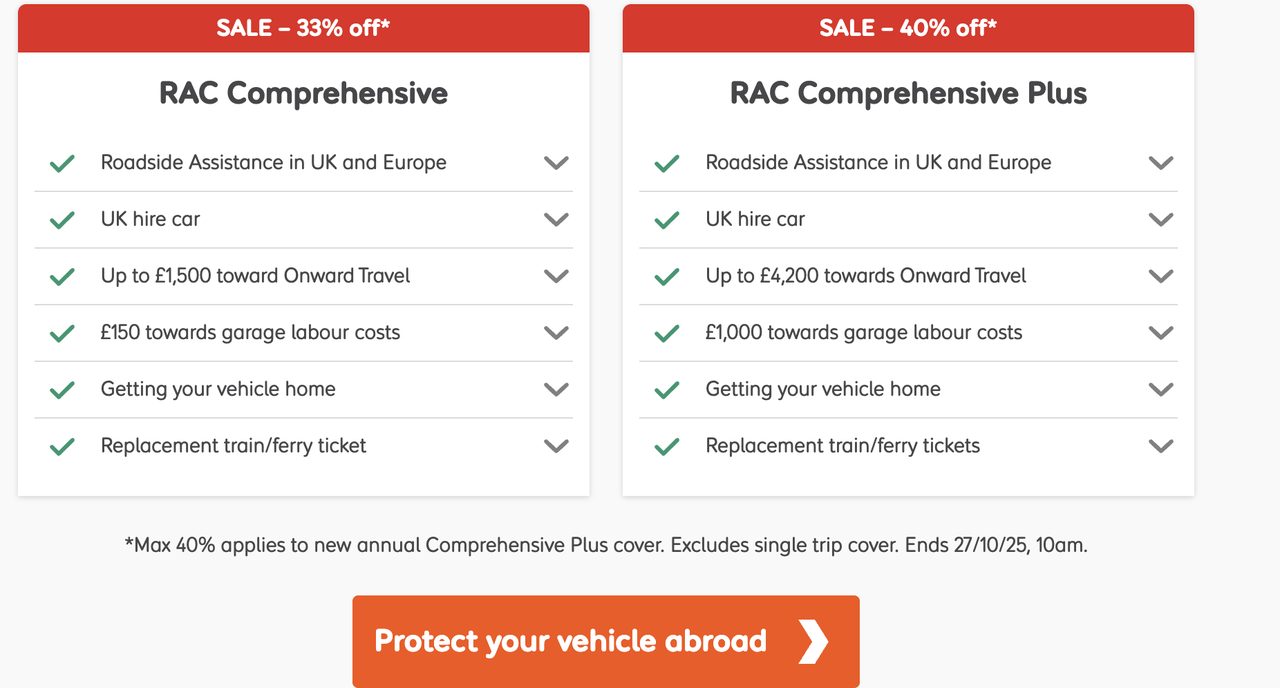Image resolution: width=1280 pixels, height=688 pixels.
Task: Expand Roadside Assistance chevron under Comprehensive Plus
Action: click(x=1161, y=163)
